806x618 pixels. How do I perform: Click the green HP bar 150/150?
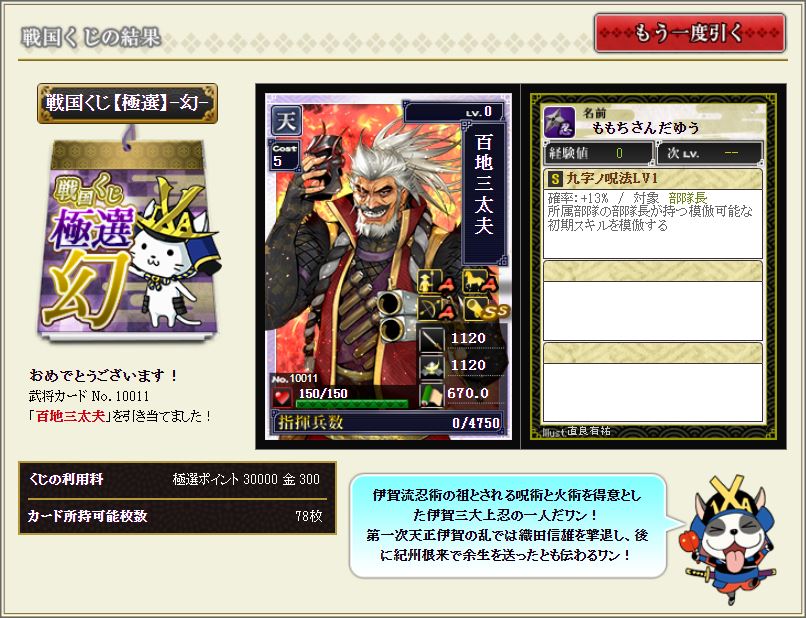[x=352, y=403]
